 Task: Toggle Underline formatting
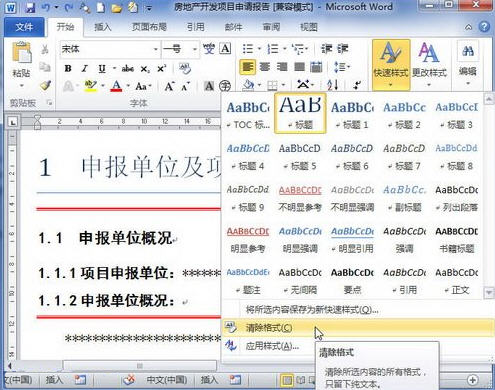(x=102, y=68)
